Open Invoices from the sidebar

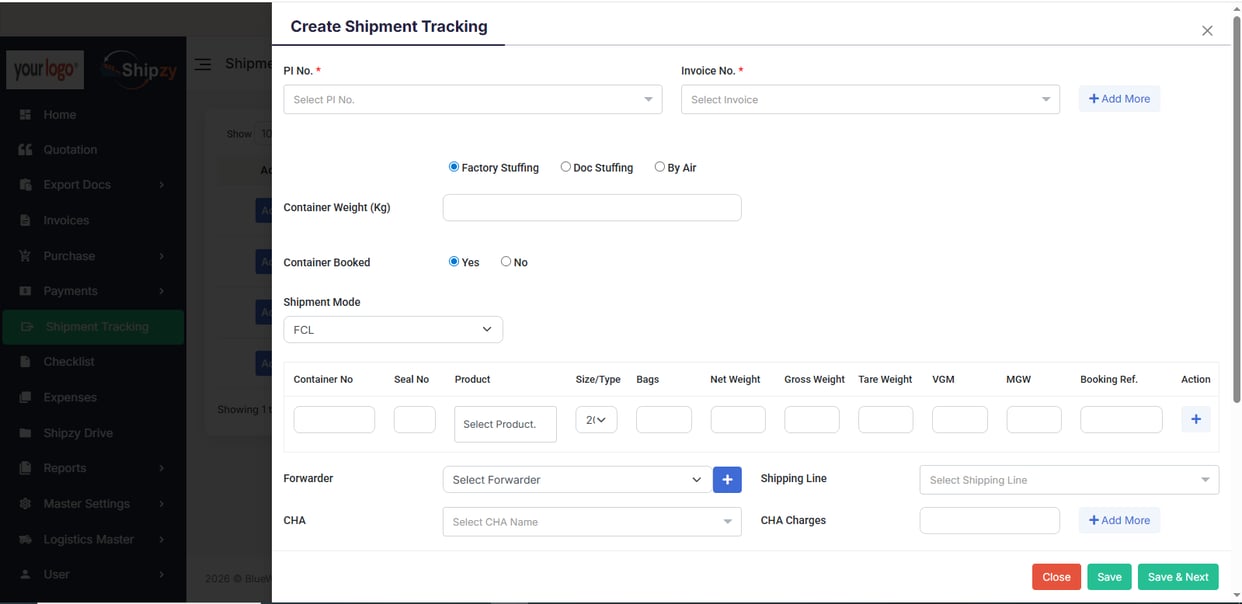(66, 220)
